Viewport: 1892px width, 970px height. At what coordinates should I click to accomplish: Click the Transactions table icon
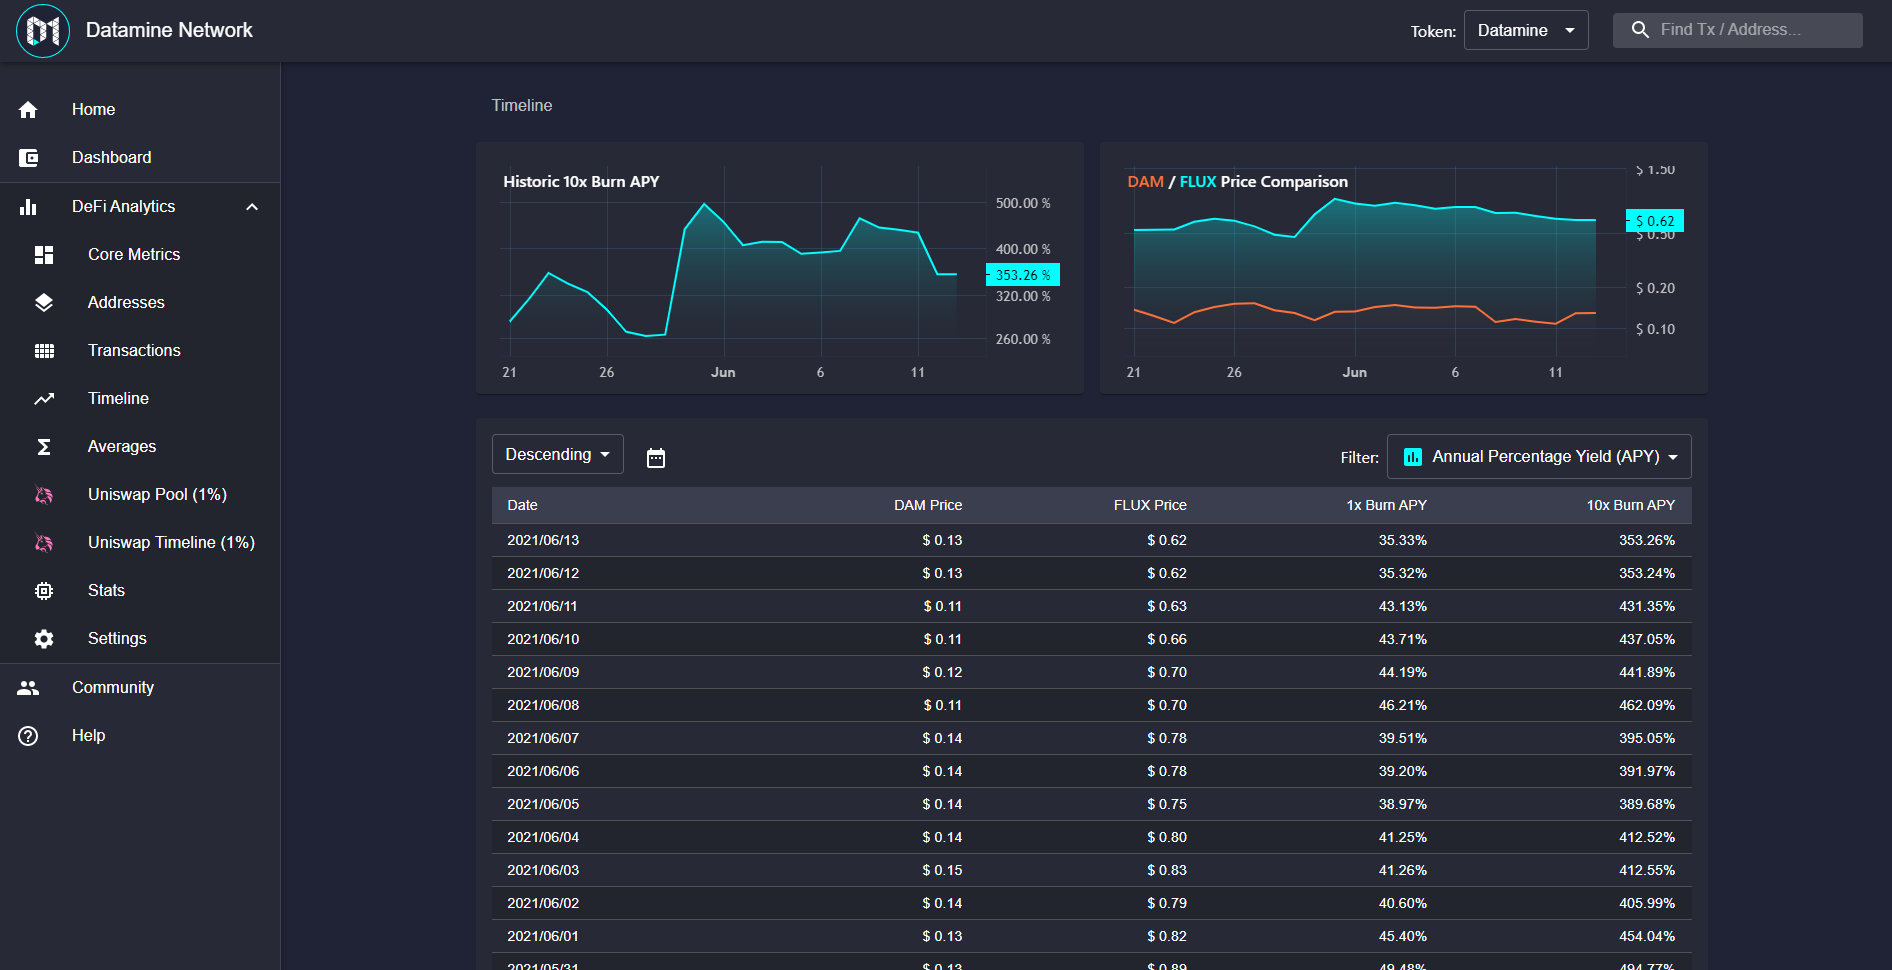[44, 351]
